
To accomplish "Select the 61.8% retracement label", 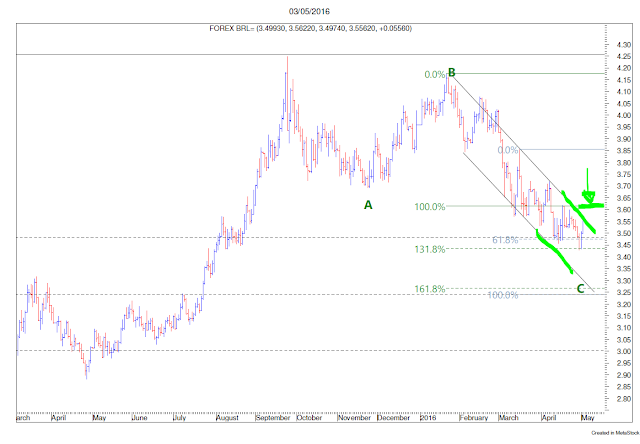I will (x=505, y=240).
